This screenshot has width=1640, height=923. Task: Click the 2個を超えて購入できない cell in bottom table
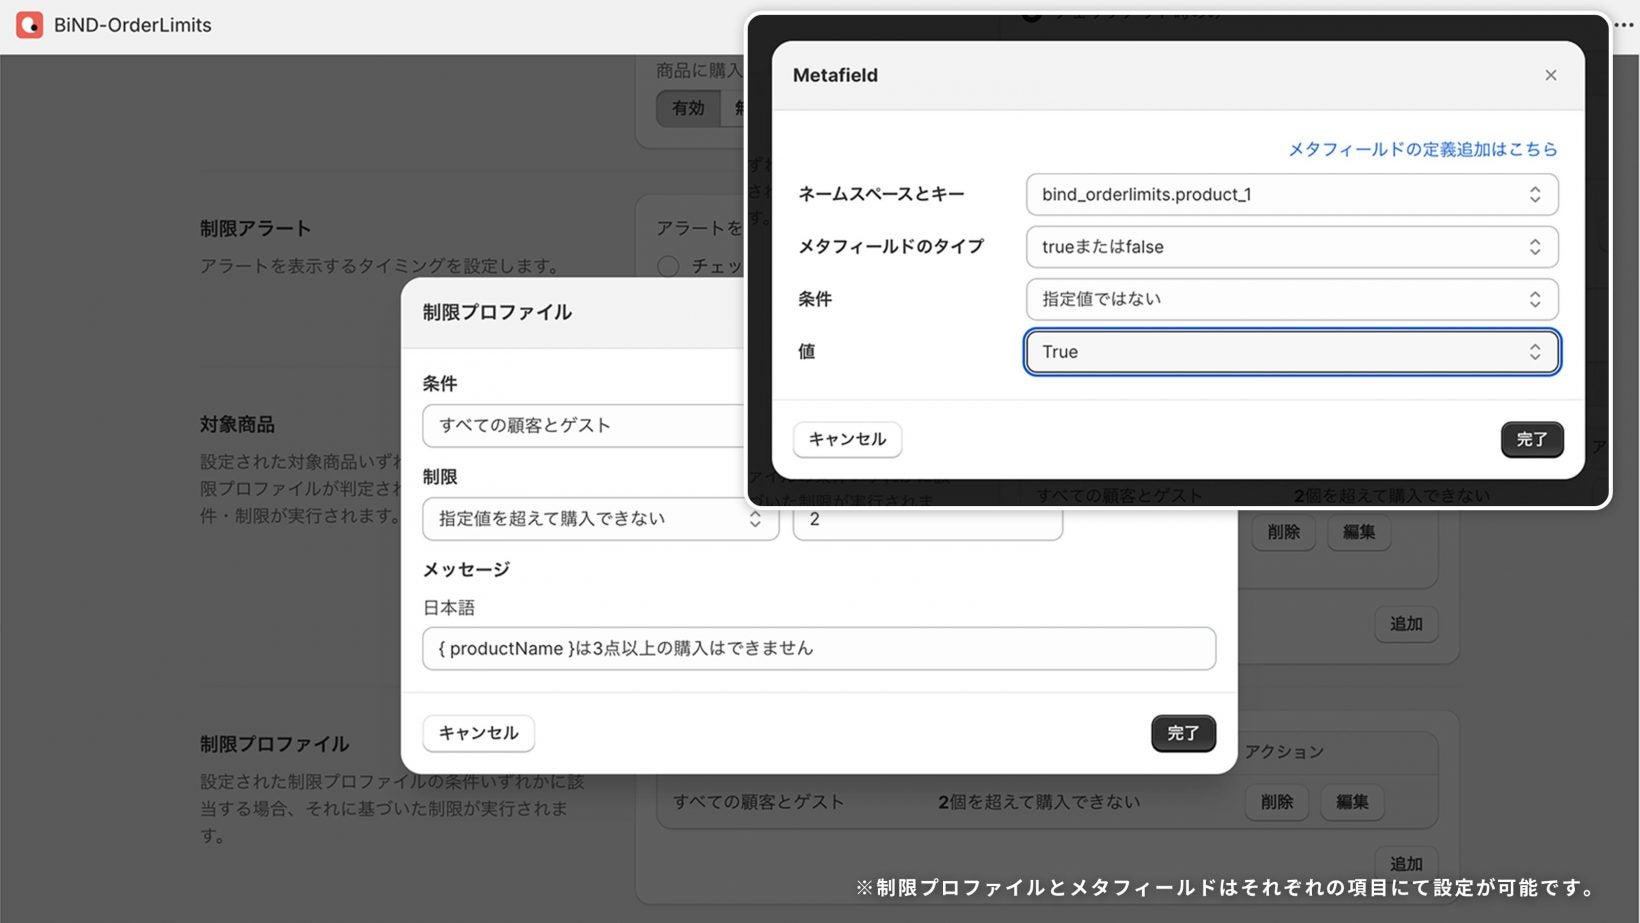click(x=1038, y=802)
